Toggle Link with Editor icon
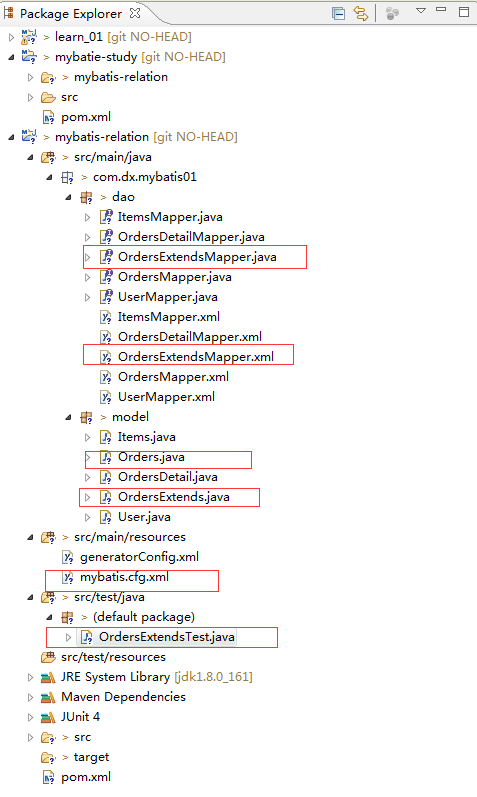This screenshot has height=797, width=477. (361, 13)
